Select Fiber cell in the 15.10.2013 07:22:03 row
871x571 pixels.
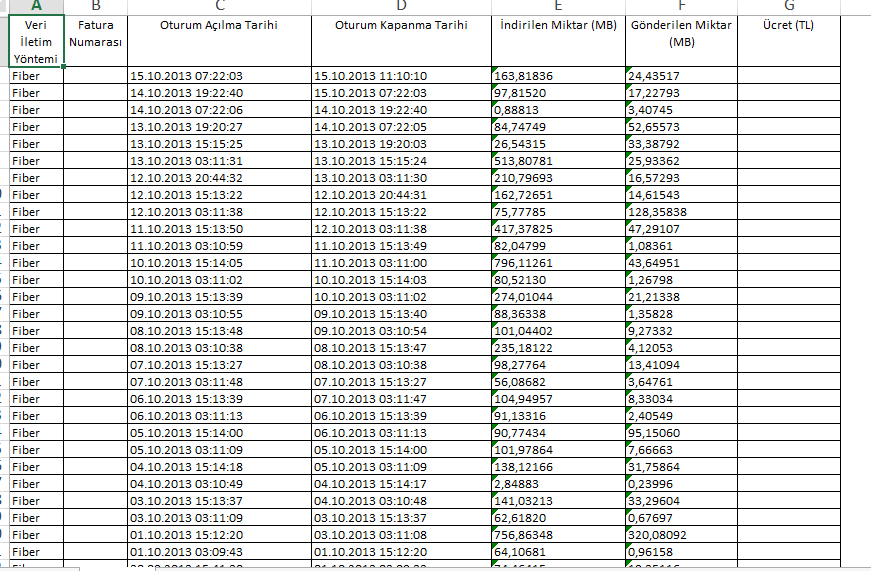[x=36, y=76]
